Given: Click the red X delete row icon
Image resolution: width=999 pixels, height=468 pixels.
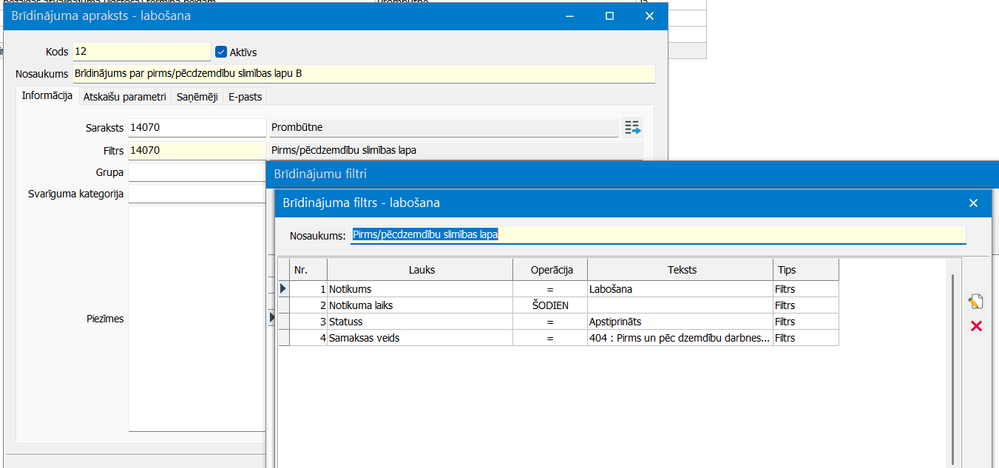Looking at the screenshot, I should (975, 327).
